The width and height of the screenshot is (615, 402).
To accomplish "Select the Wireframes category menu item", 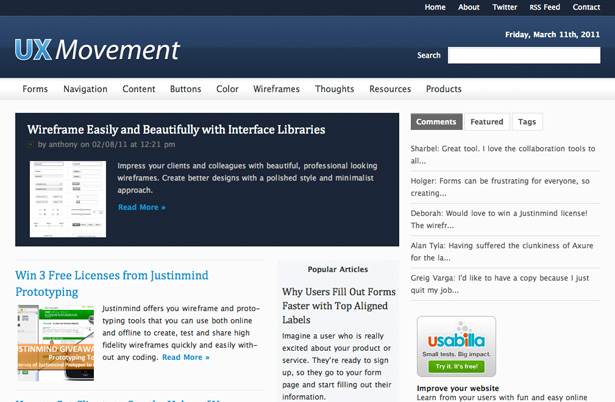I will 276,89.
